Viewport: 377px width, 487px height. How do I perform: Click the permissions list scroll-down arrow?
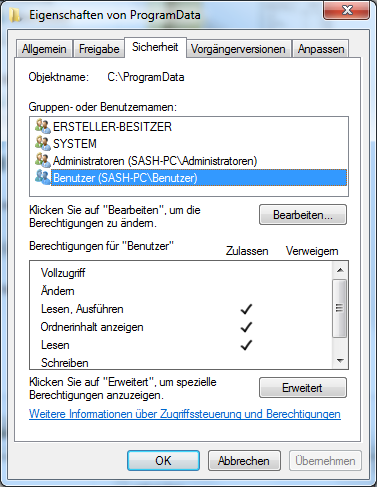pos(340,360)
